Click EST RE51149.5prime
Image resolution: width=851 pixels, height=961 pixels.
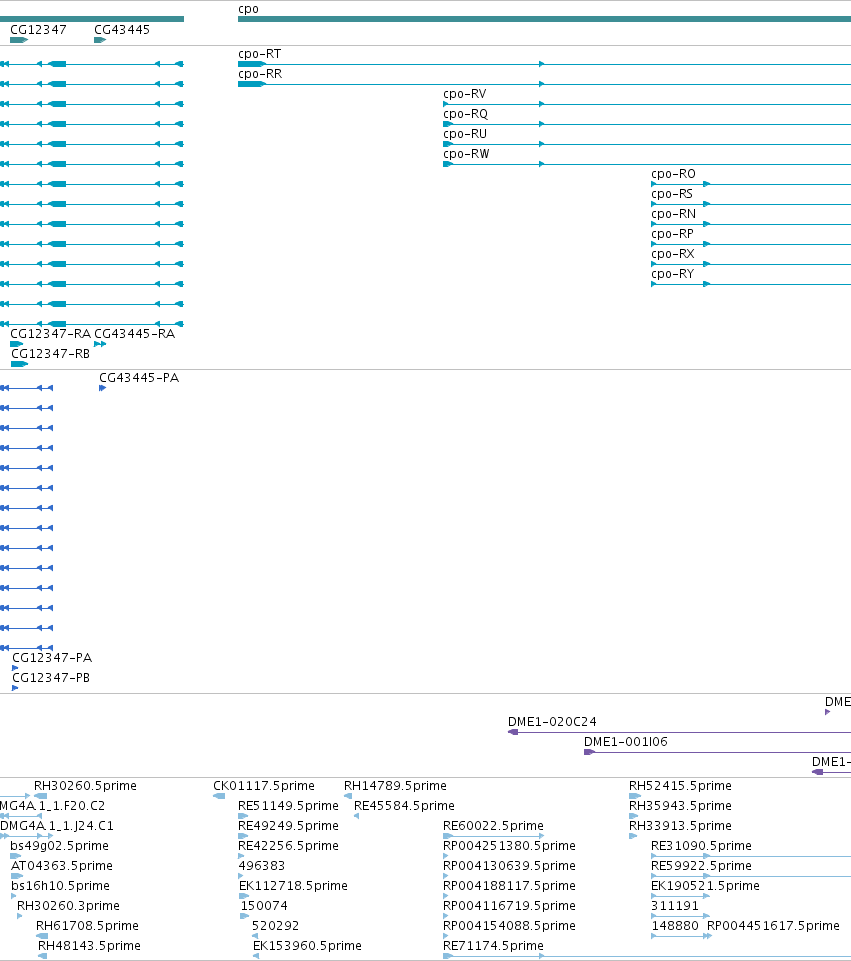pos(288,806)
